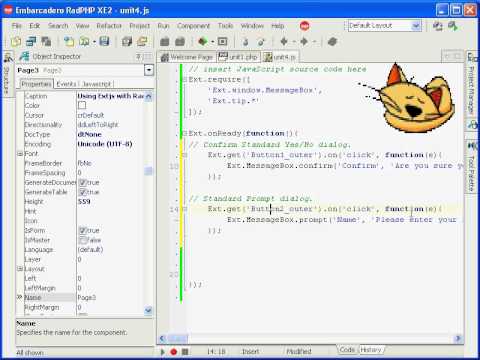Open the Default Layout dropdown
This screenshot has width=480, height=360.
coord(416,26)
